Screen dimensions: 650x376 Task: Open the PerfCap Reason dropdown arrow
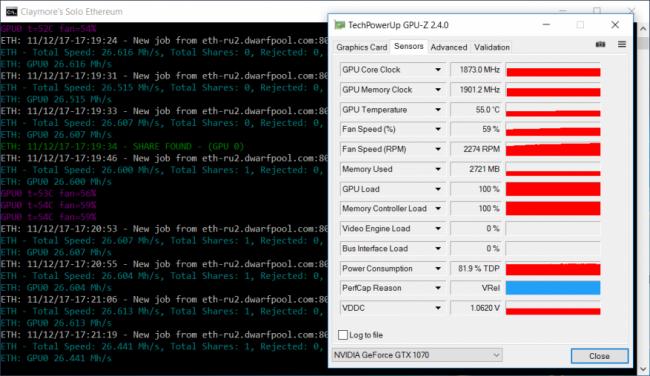438,288
